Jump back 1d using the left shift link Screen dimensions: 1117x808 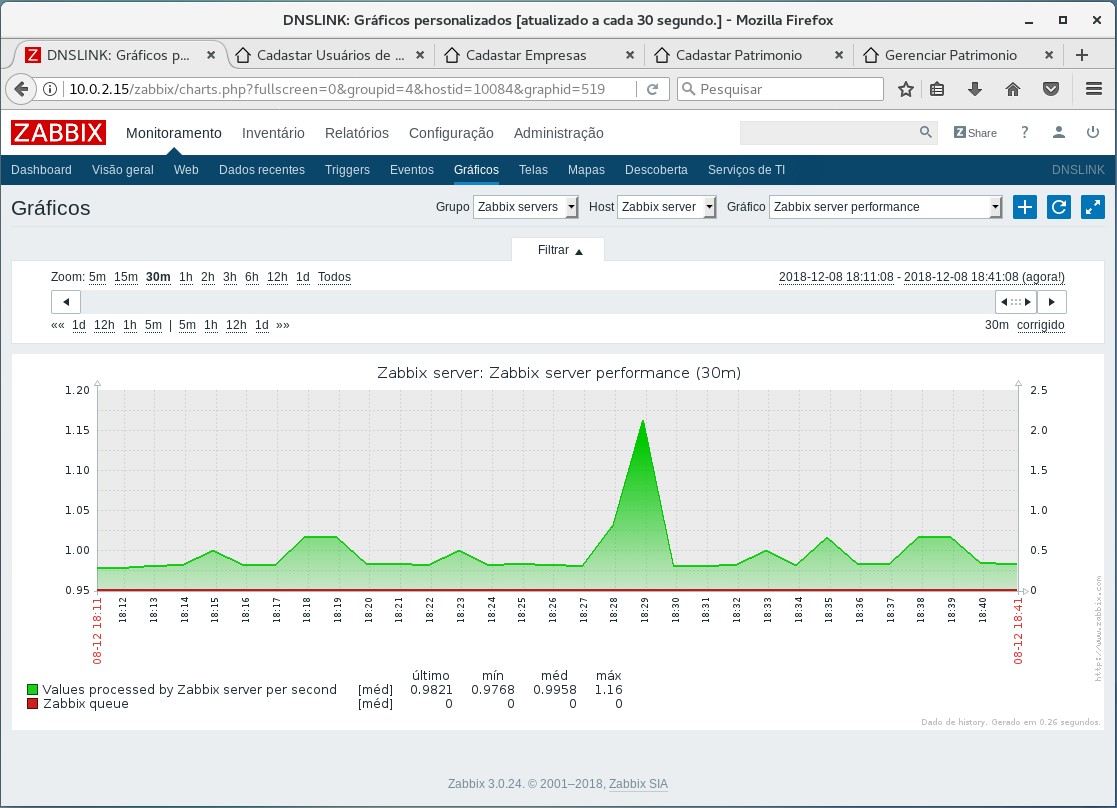point(79,325)
